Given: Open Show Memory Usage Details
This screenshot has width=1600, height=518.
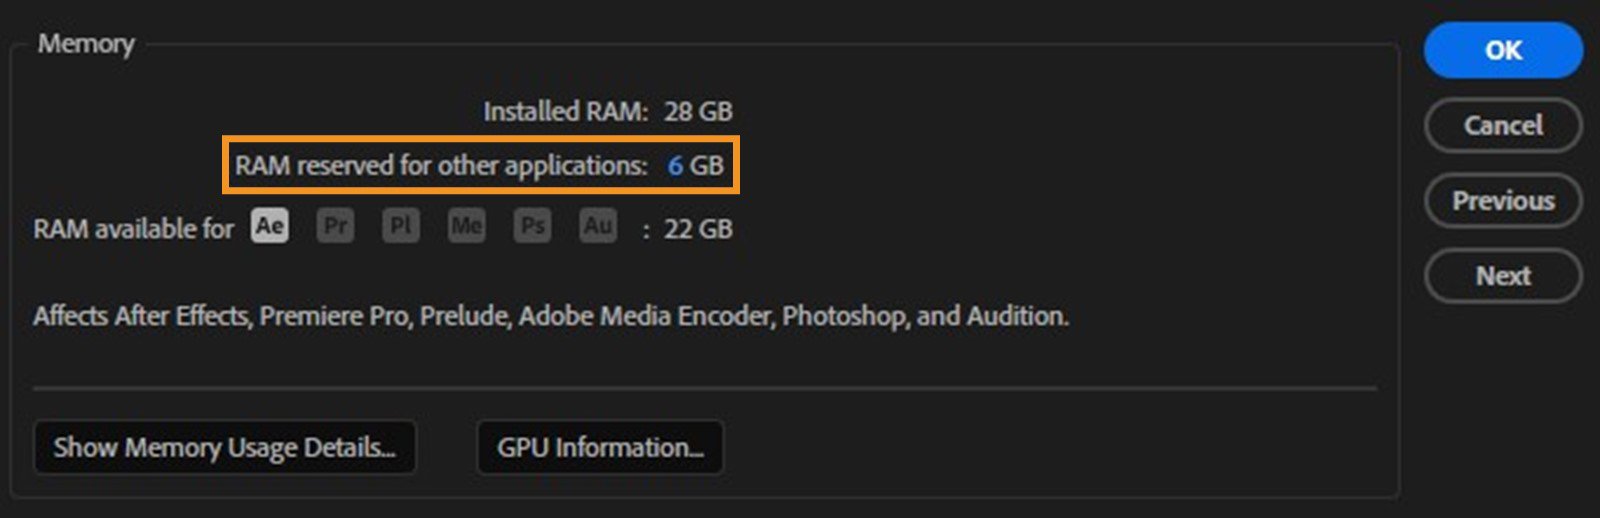Looking at the screenshot, I should [x=224, y=447].
